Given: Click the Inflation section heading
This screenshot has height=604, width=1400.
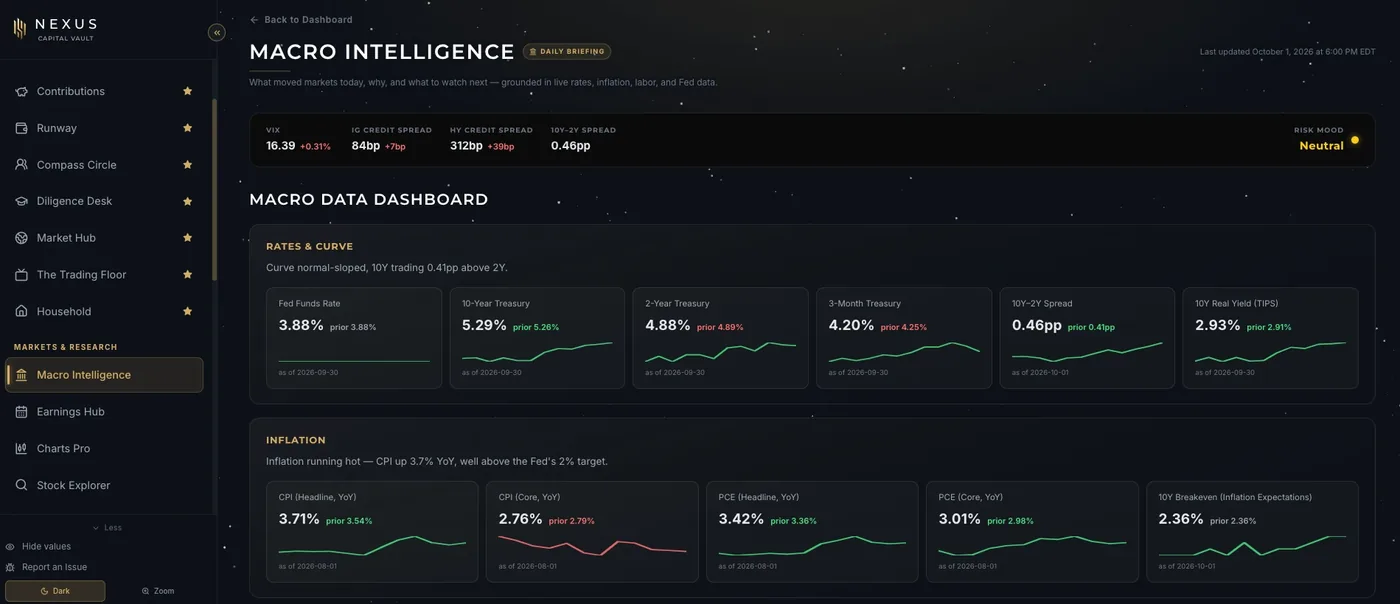Looking at the screenshot, I should click(x=296, y=440).
